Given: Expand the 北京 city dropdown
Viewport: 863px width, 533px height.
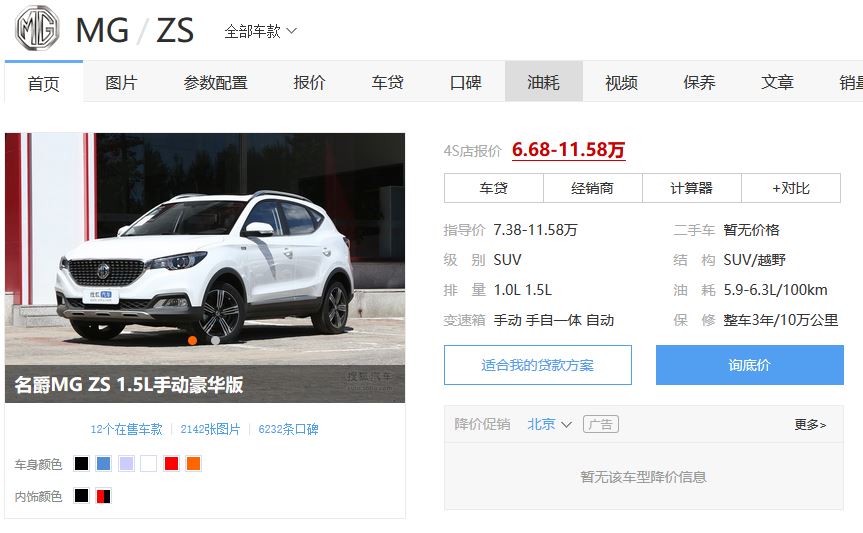Looking at the screenshot, I should coord(550,425).
